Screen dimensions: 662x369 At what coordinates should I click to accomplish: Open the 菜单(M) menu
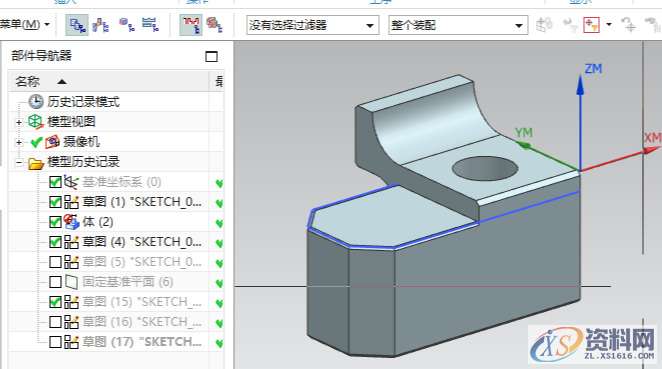pyautogui.click(x=24, y=24)
